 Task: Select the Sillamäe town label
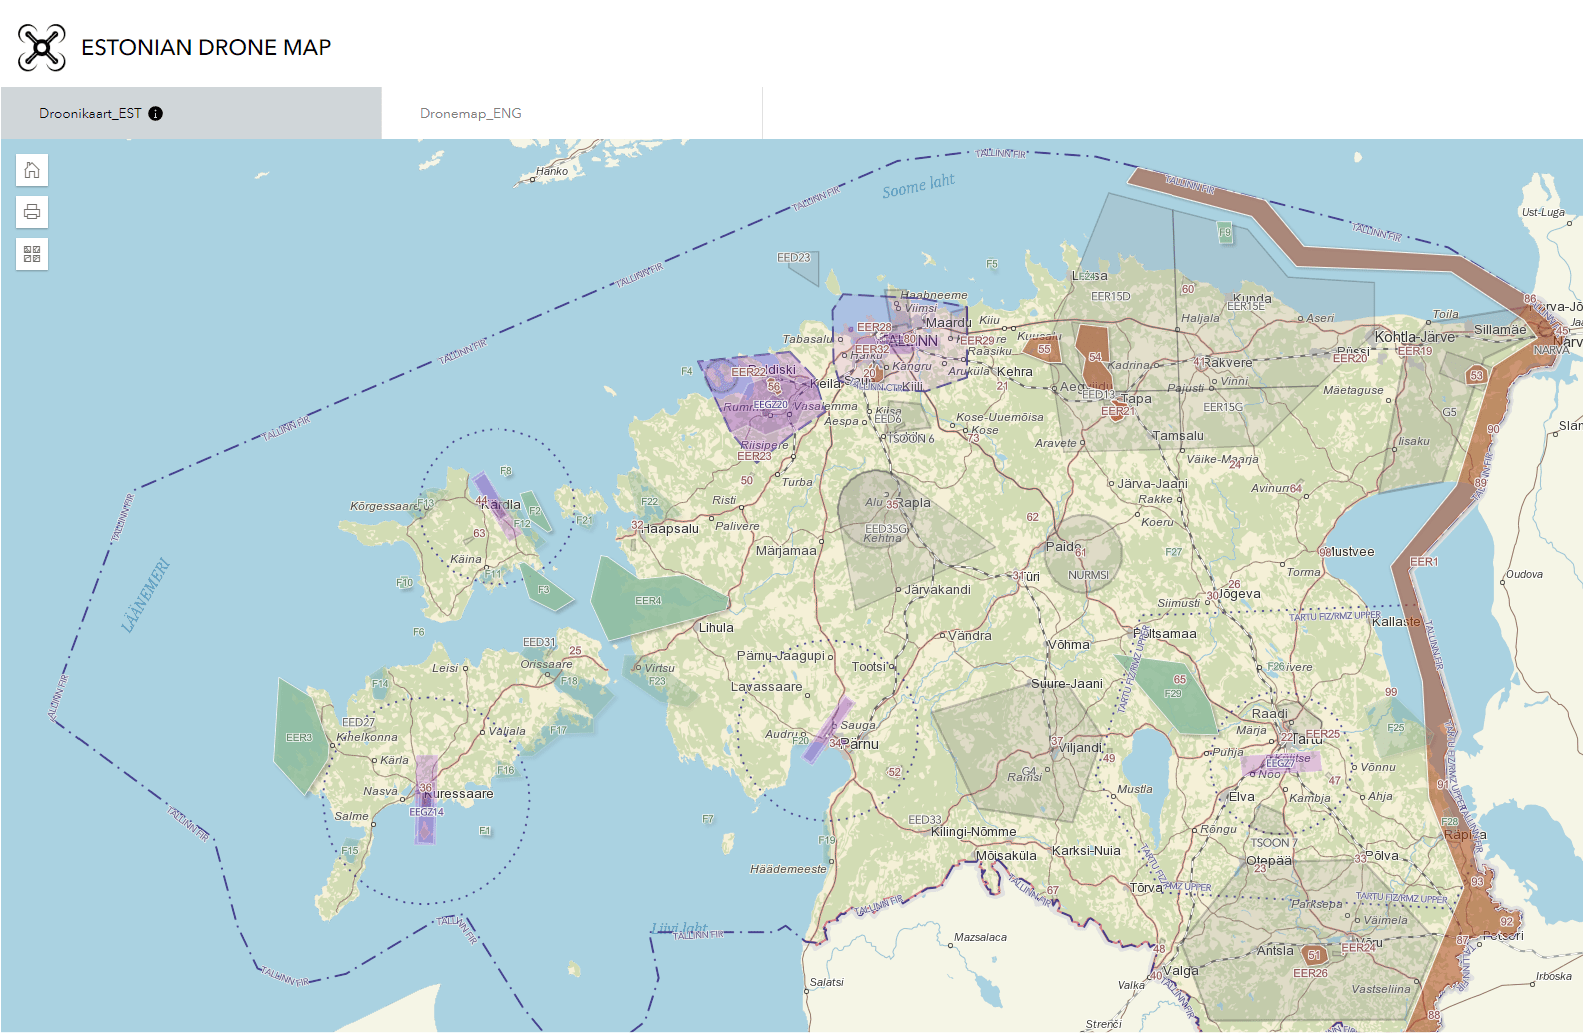[x=1500, y=330]
